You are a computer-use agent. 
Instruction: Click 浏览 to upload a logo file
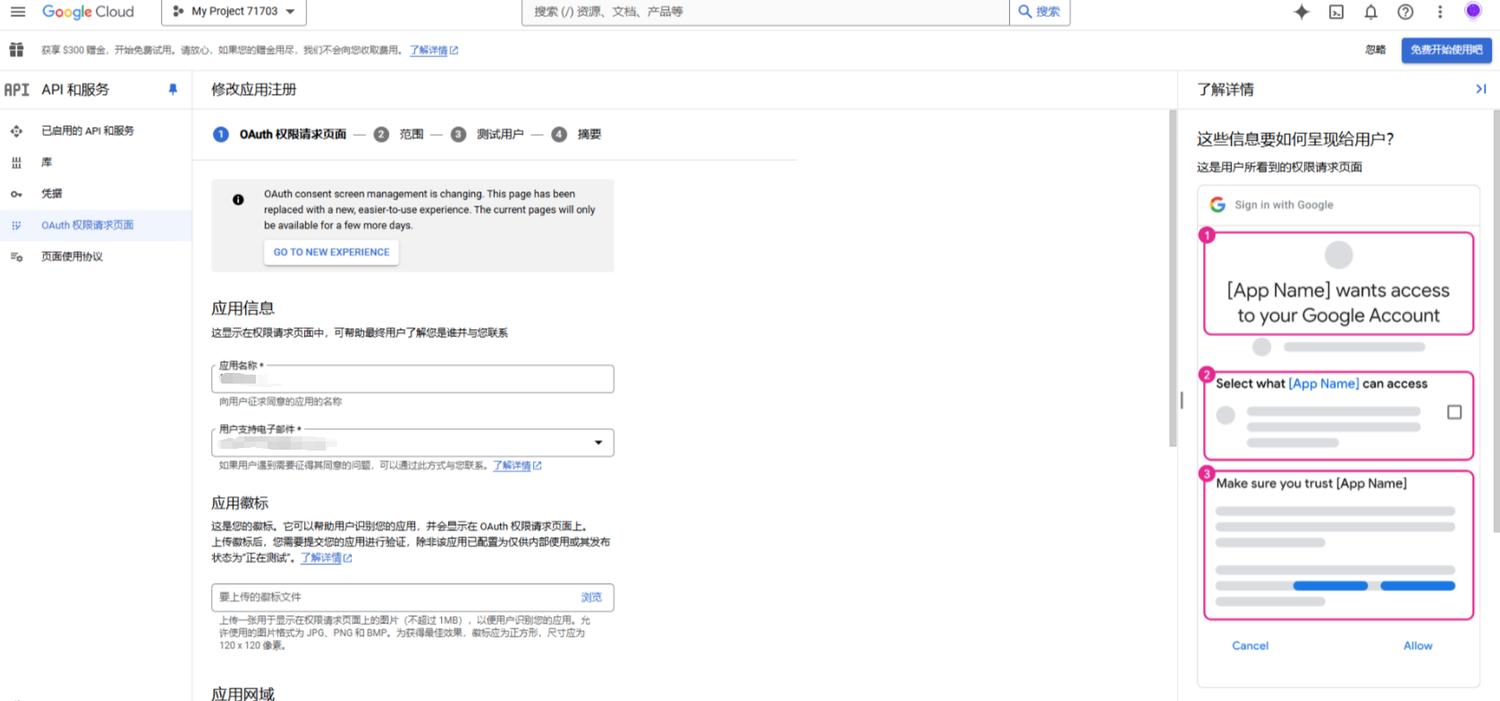pos(592,598)
